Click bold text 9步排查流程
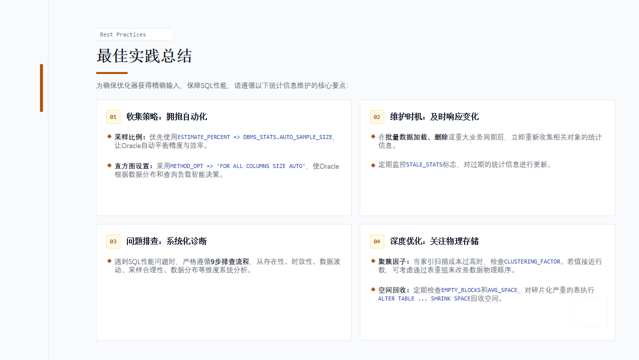Viewport: 639px width, 360px height. click(229, 261)
